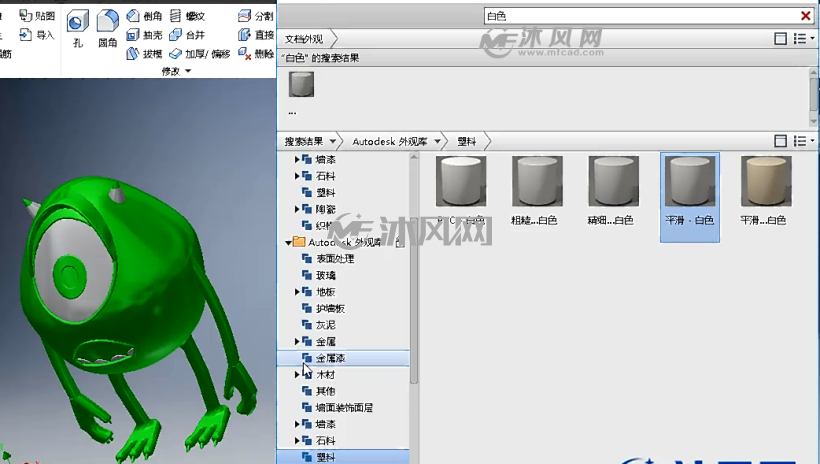
Task: Click the 删除 delete face tool
Action: click(256, 53)
